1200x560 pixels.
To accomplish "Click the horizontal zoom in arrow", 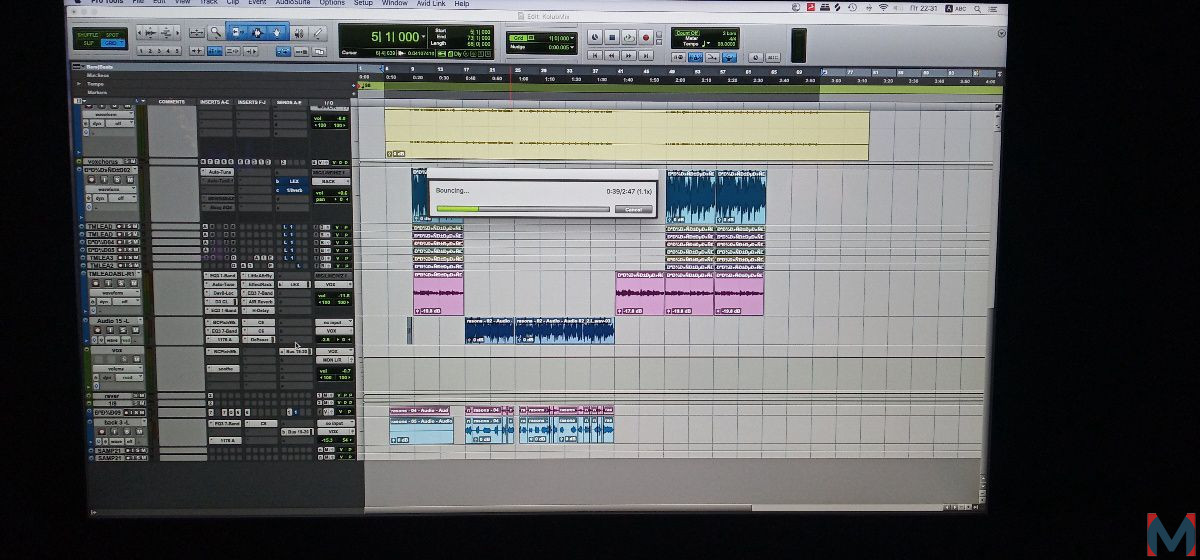I will 177,33.
